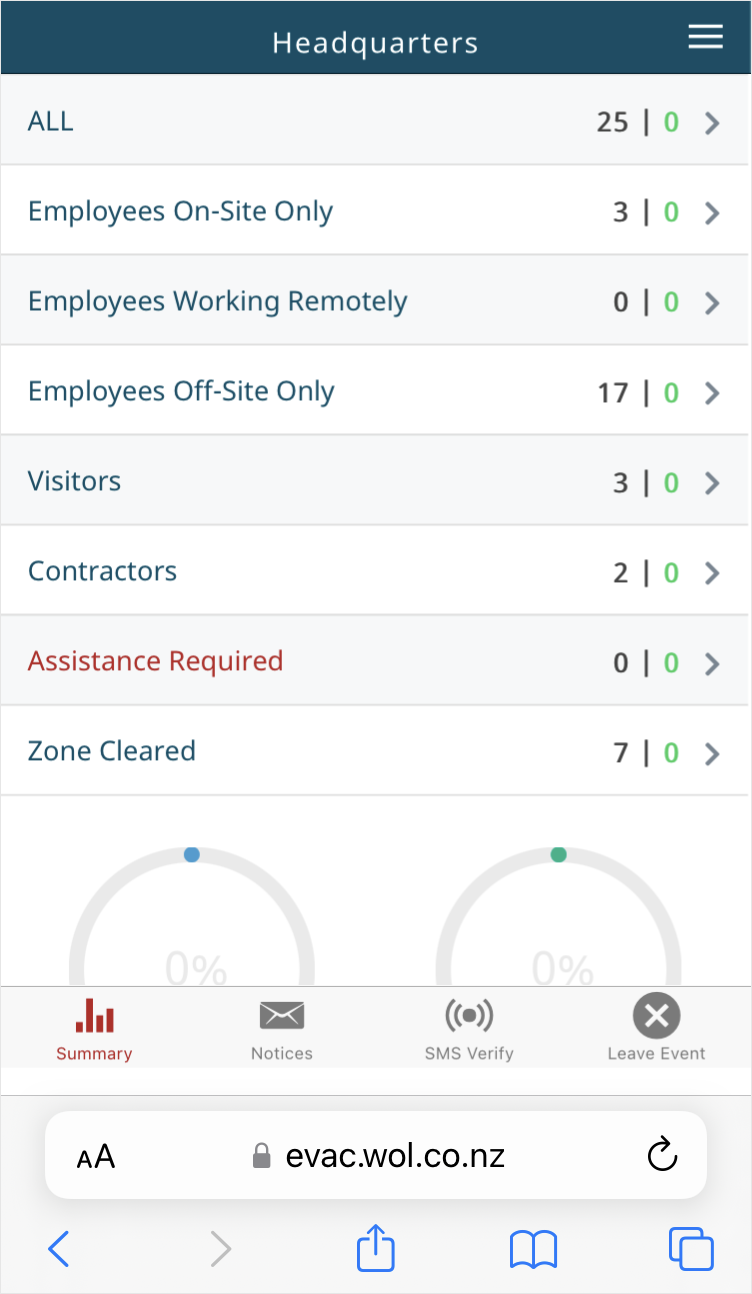Expand Employees On-Site Only chevron
Image resolution: width=752 pixels, height=1294 pixels.
click(712, 213)
